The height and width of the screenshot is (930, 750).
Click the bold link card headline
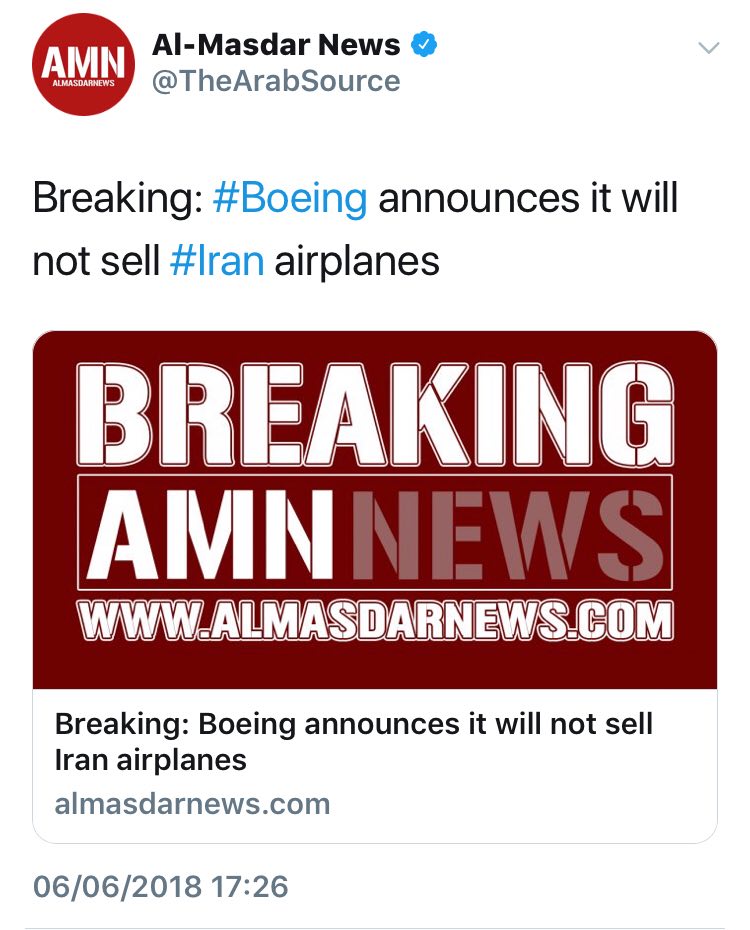[x=353, y=741]
